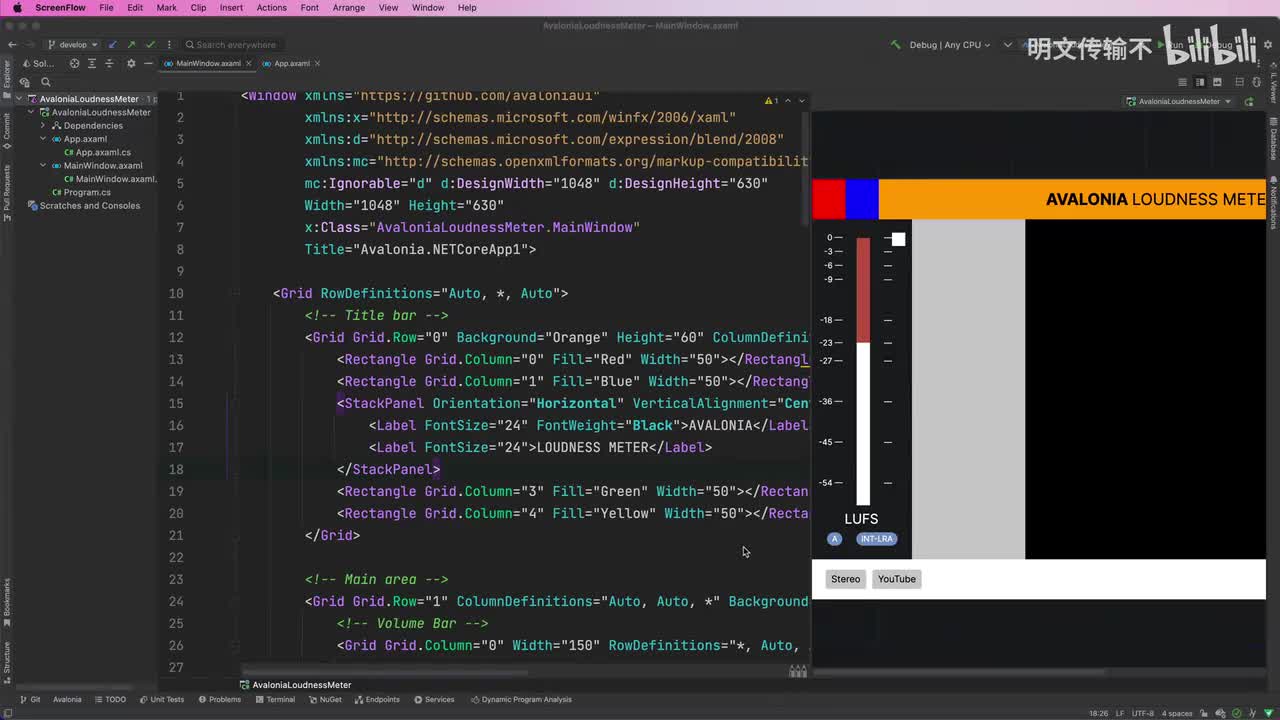
Task: Open the develop branch dropdown
Action: point(73,45)
